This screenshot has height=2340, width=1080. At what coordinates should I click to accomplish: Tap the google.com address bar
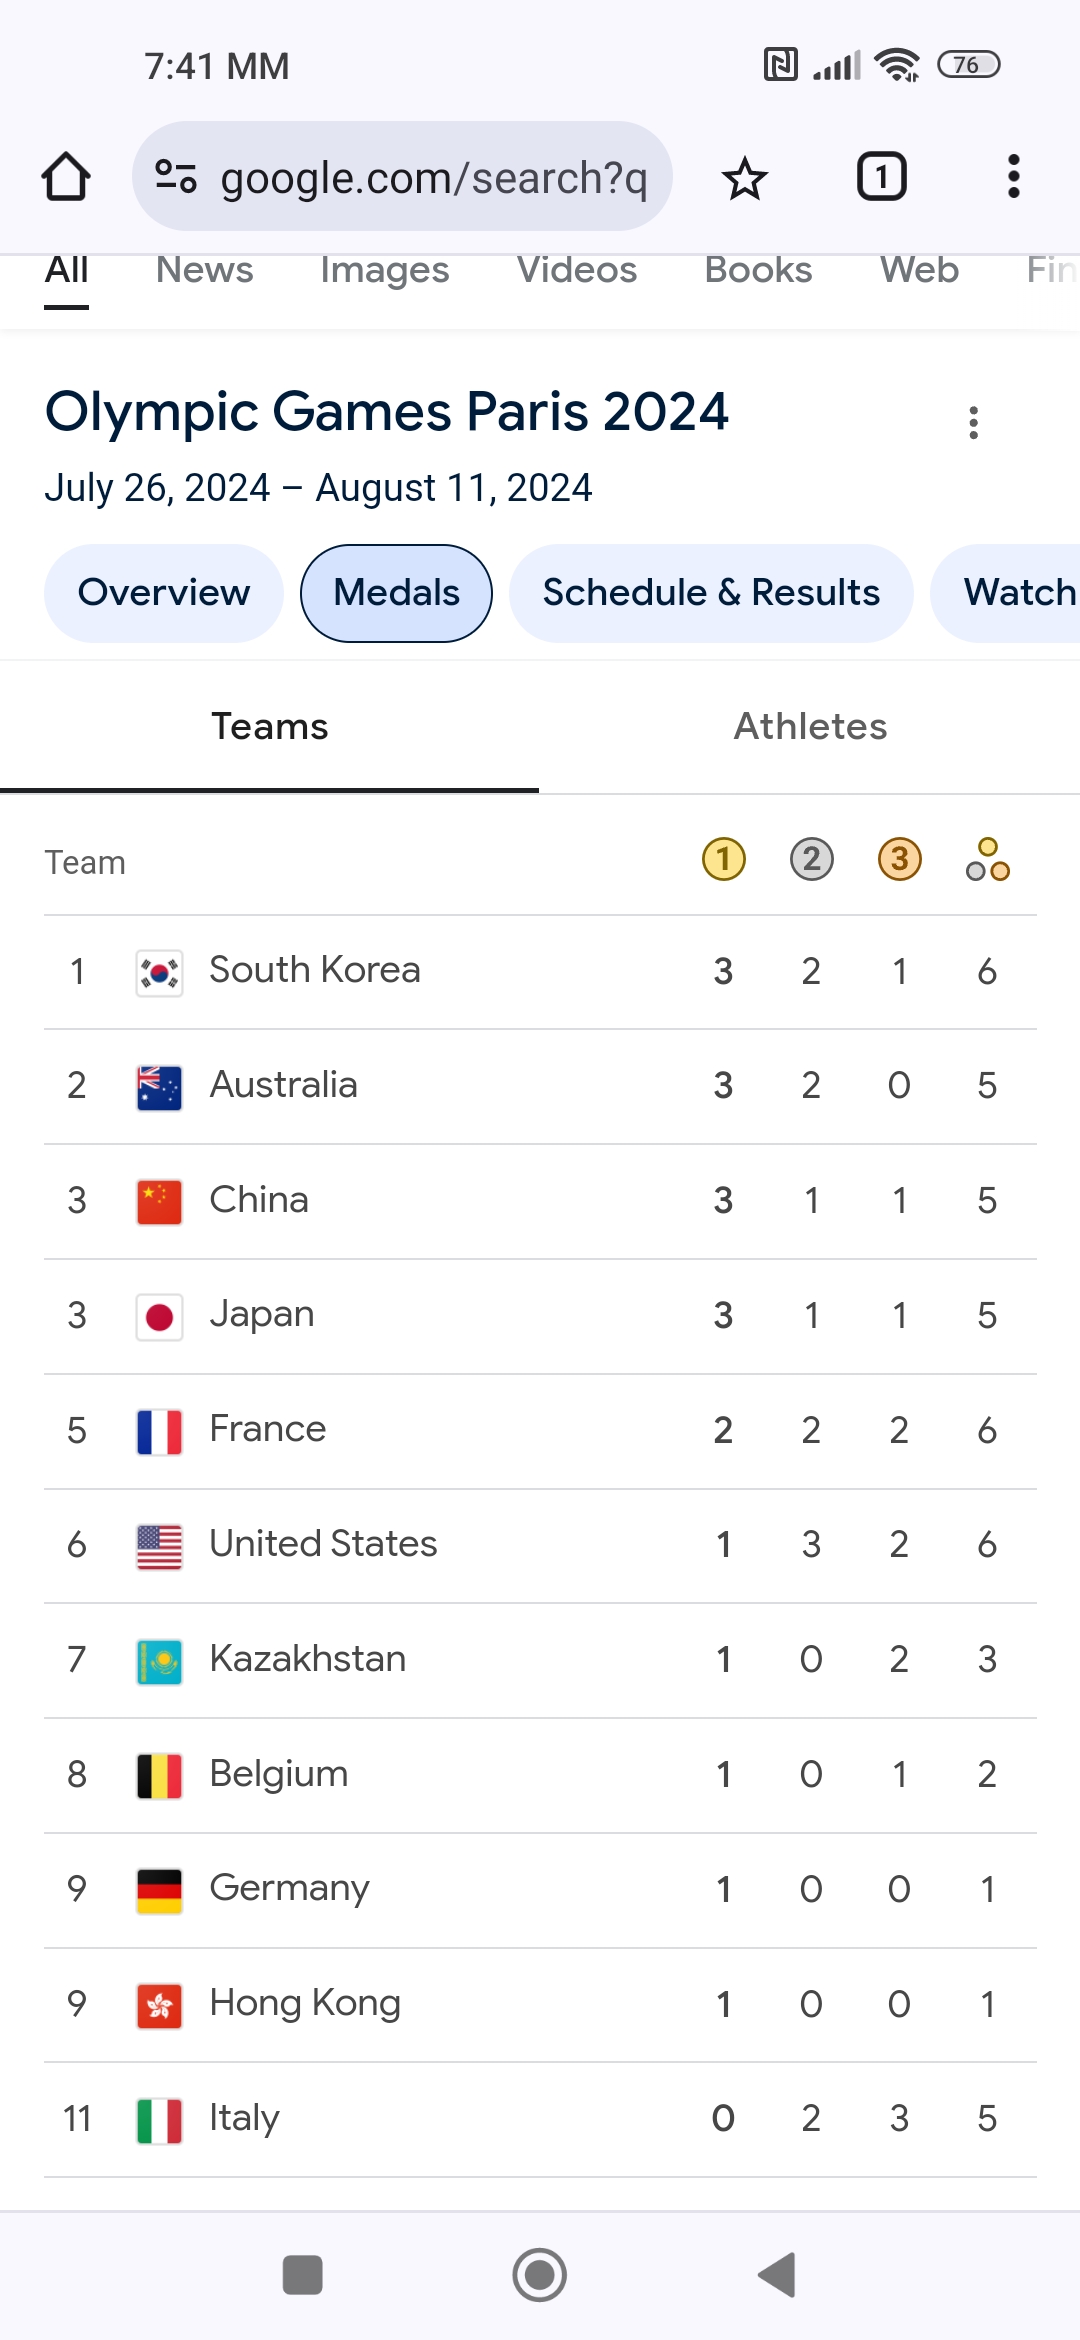[433, 177]
